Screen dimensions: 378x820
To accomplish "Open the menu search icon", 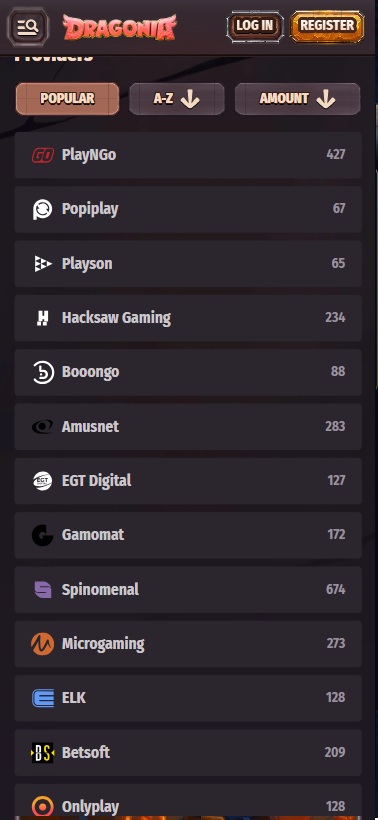I will pyautogui.click(x=28, y=26).
